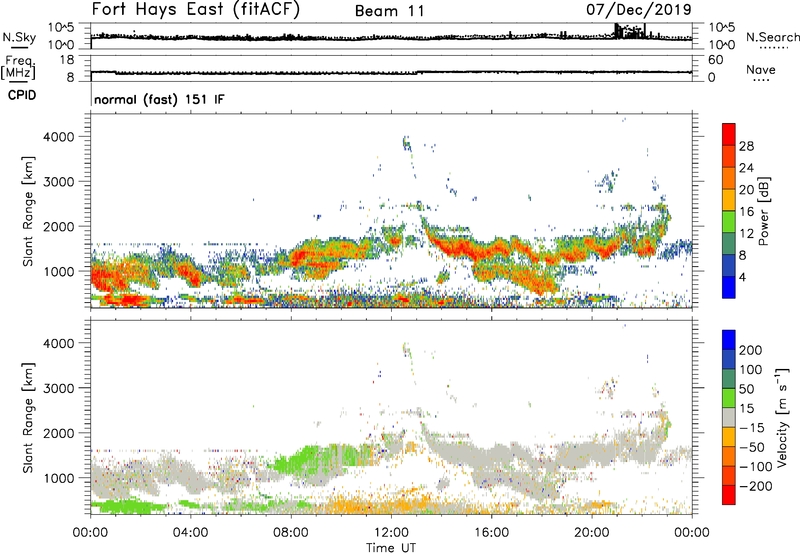Click the 'CPID' row label
The height and width of the screenshot is (554, 800).
(22, 95)
